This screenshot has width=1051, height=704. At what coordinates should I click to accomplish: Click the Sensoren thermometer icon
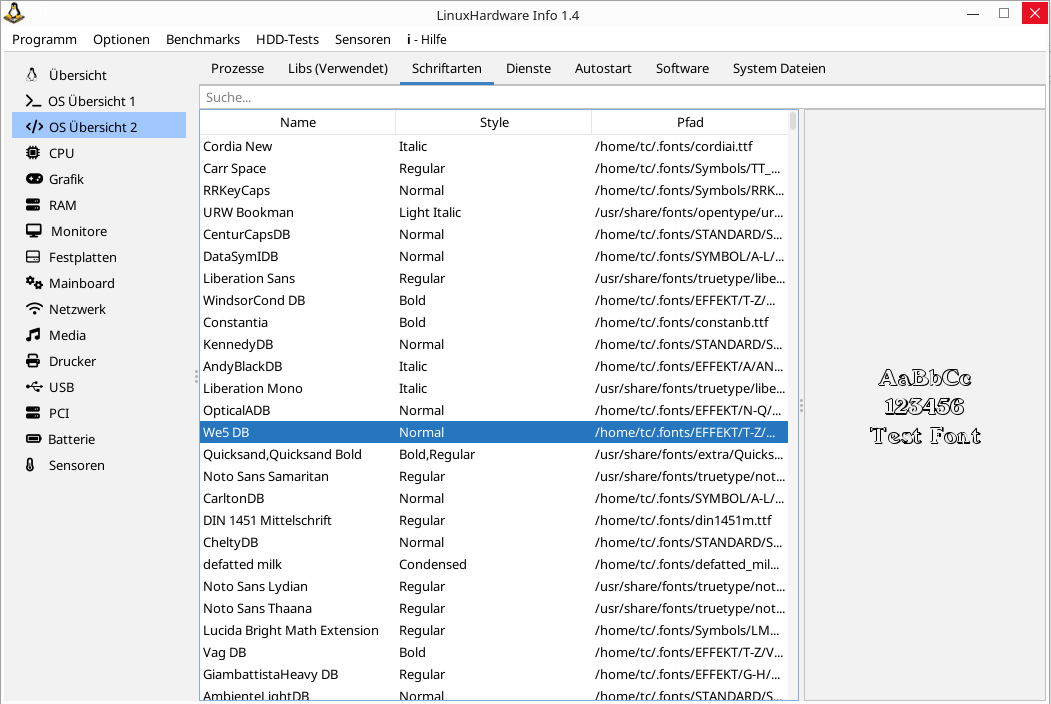point(30,465)
